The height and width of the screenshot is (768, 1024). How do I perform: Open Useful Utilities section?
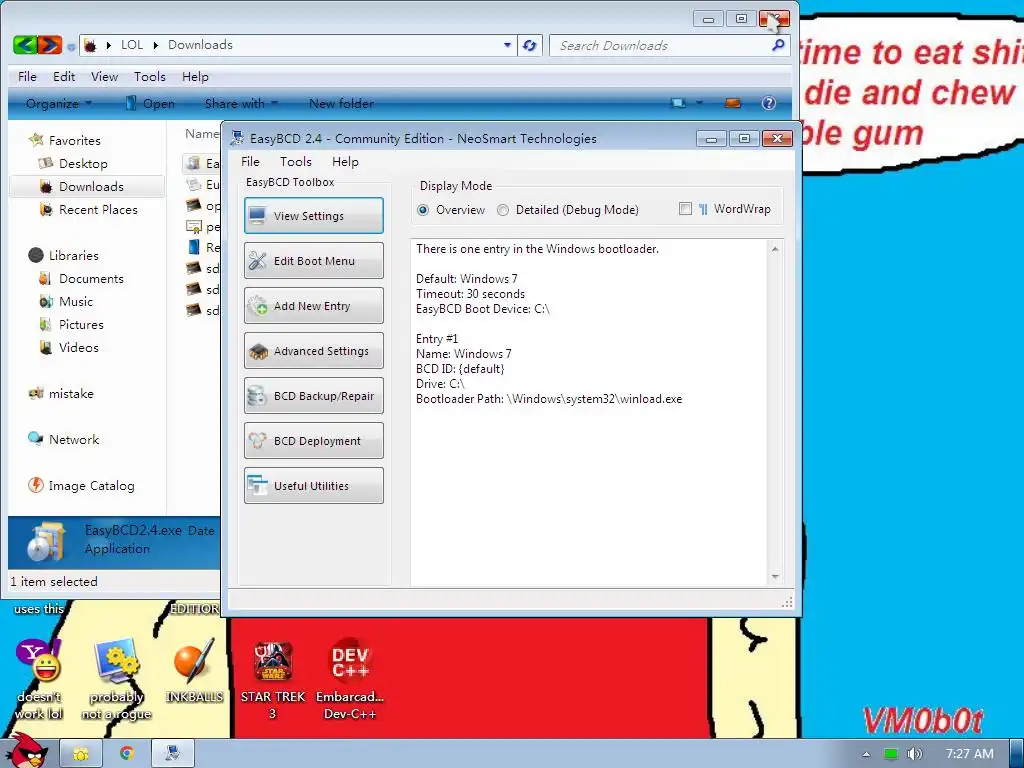point(313,486)
